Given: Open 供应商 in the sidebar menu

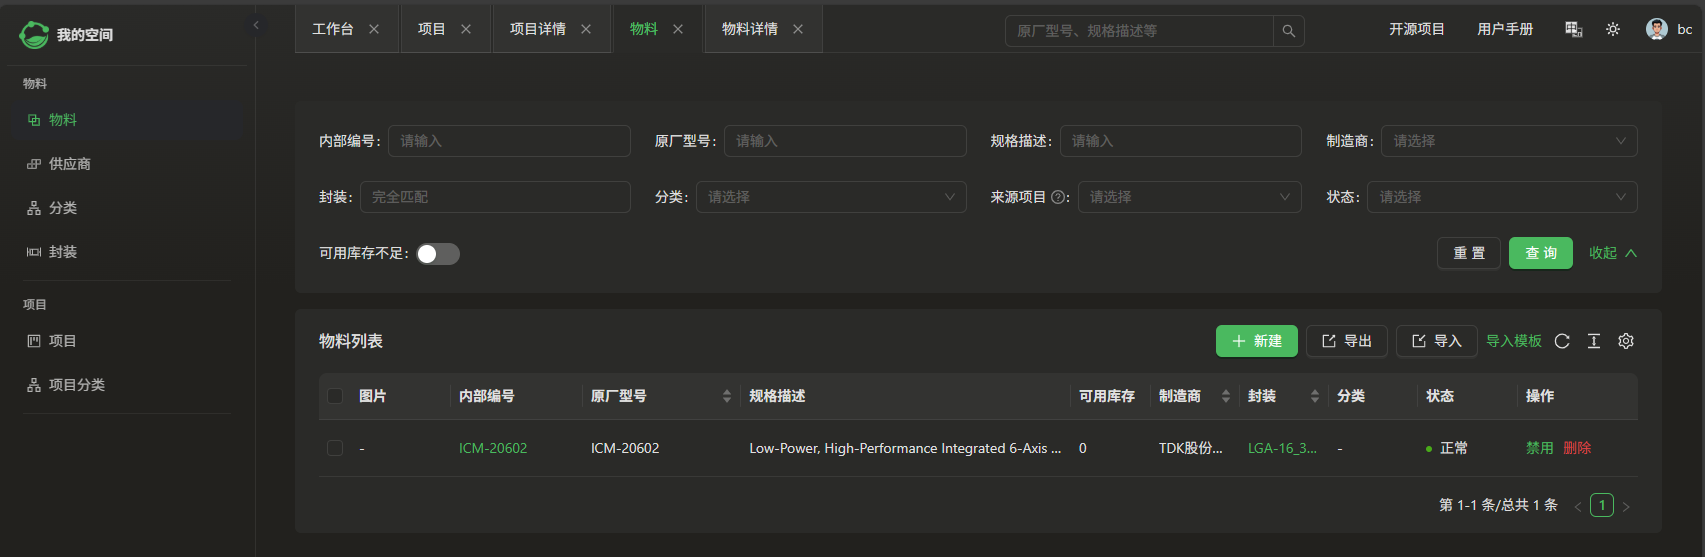Looking at the screenshot, I should click(70, 164).
